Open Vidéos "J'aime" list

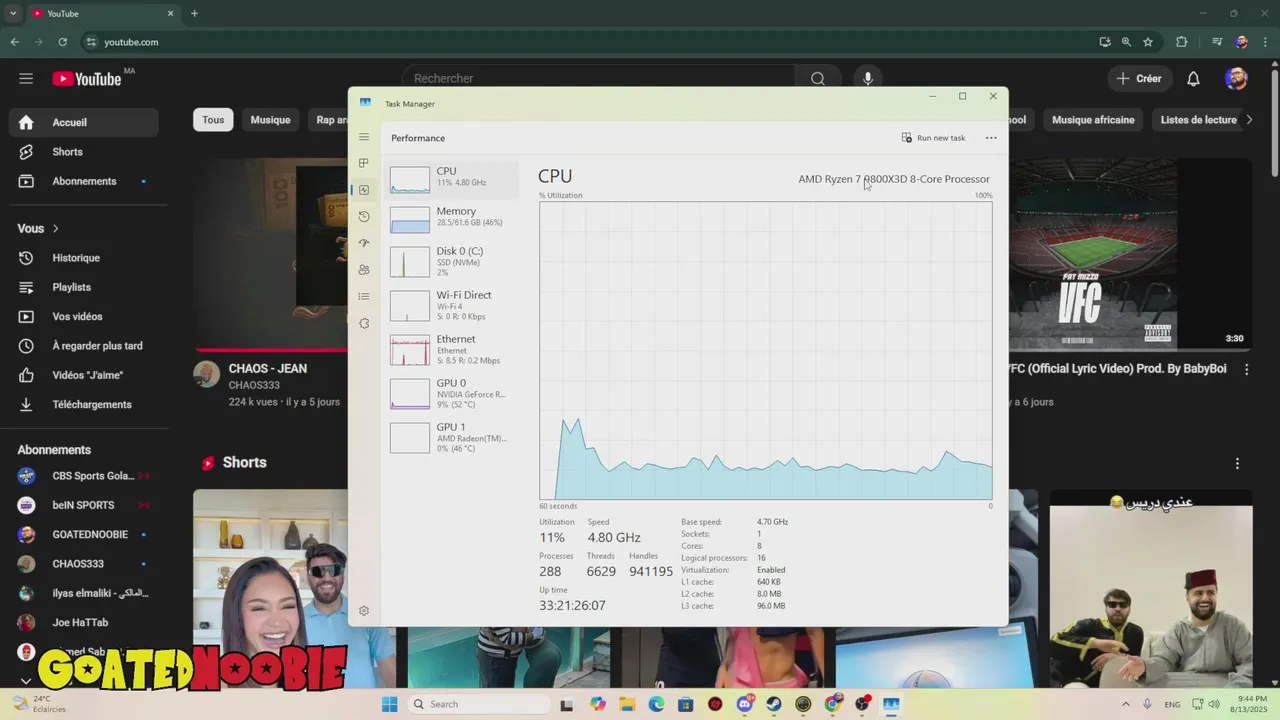pos(84,375)
